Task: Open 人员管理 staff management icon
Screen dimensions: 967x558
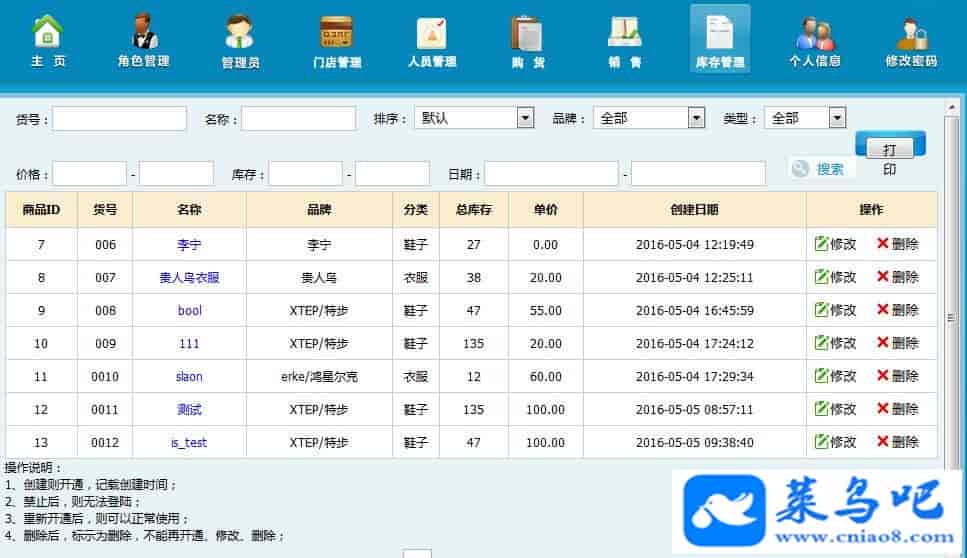Action: point(432,38)
